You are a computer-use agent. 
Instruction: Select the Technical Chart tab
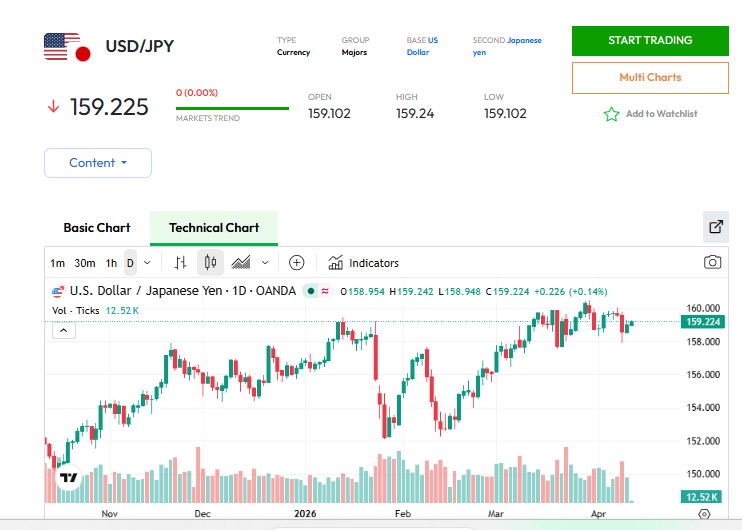(x=214, y=228)
